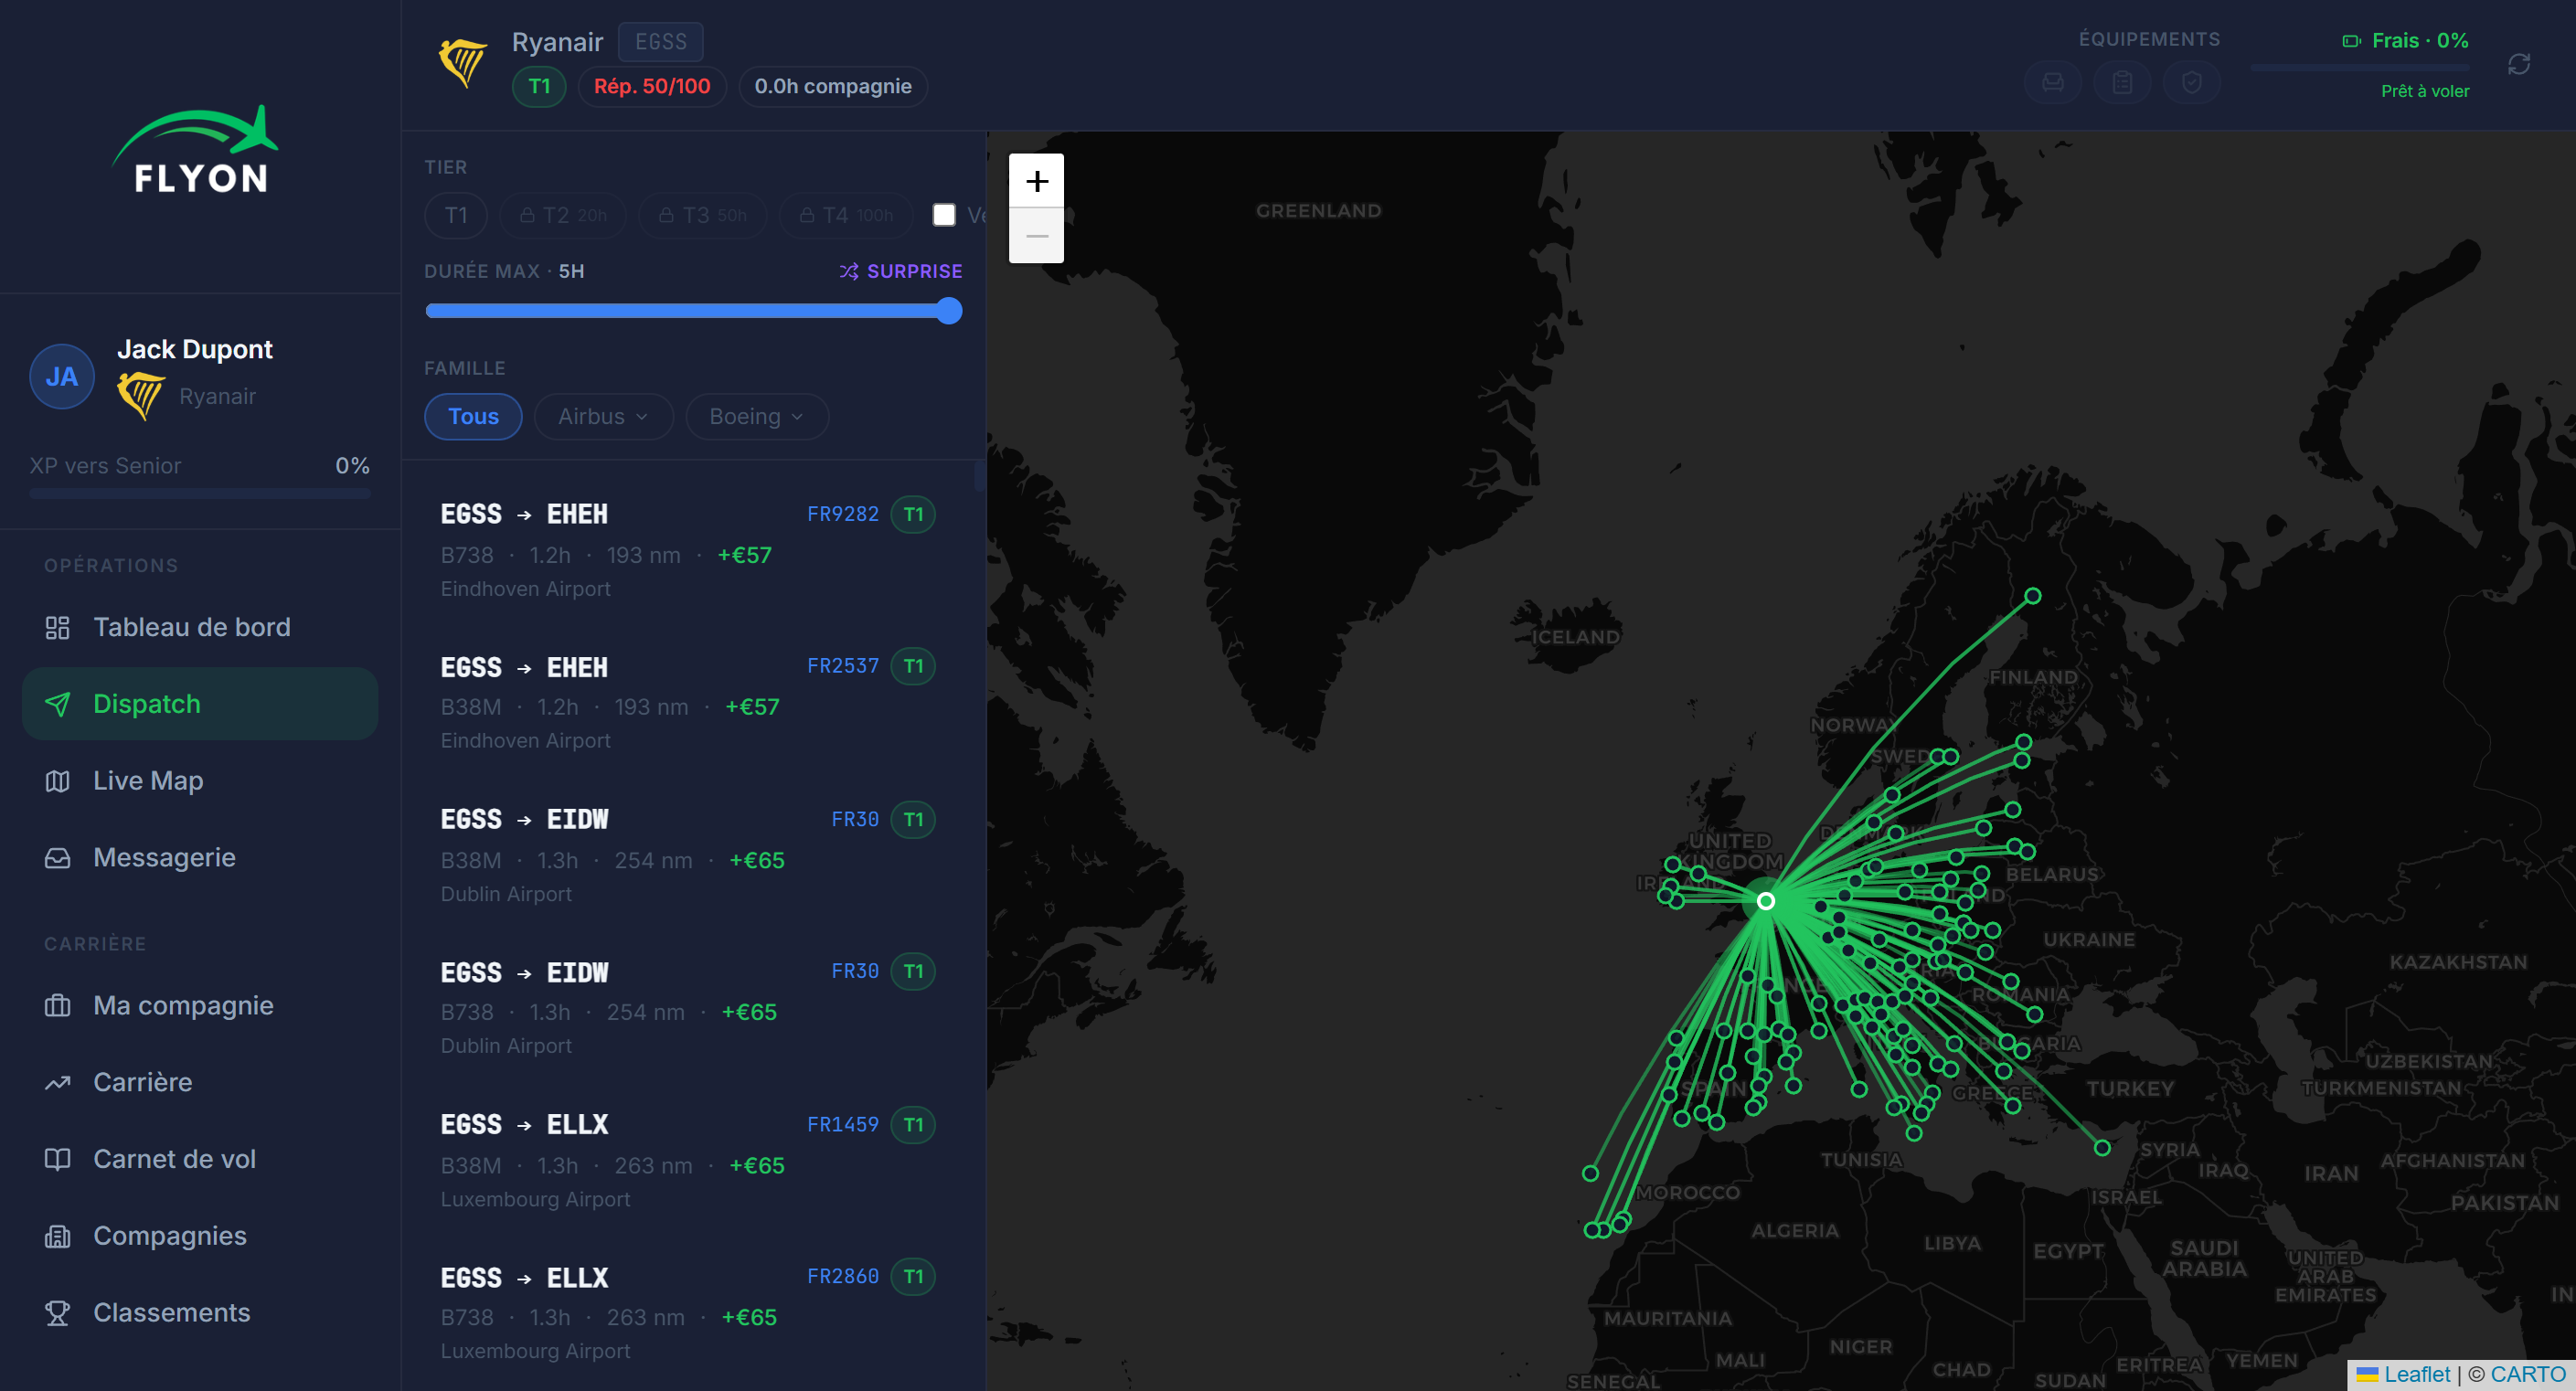
Task: Zoom in on the route map
Action: (x=1036, y=181)
